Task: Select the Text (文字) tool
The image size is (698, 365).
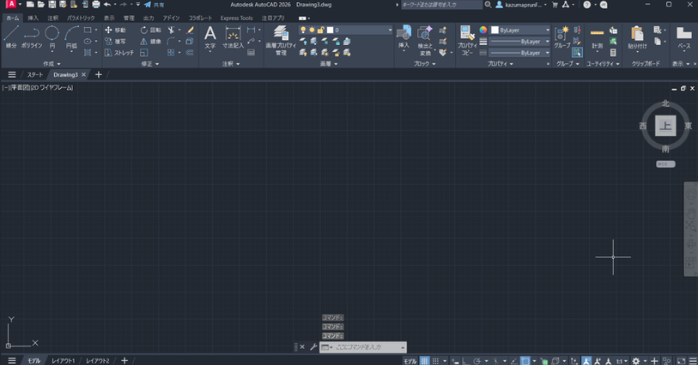Action: pyautogui.click(x=210, y=37)
